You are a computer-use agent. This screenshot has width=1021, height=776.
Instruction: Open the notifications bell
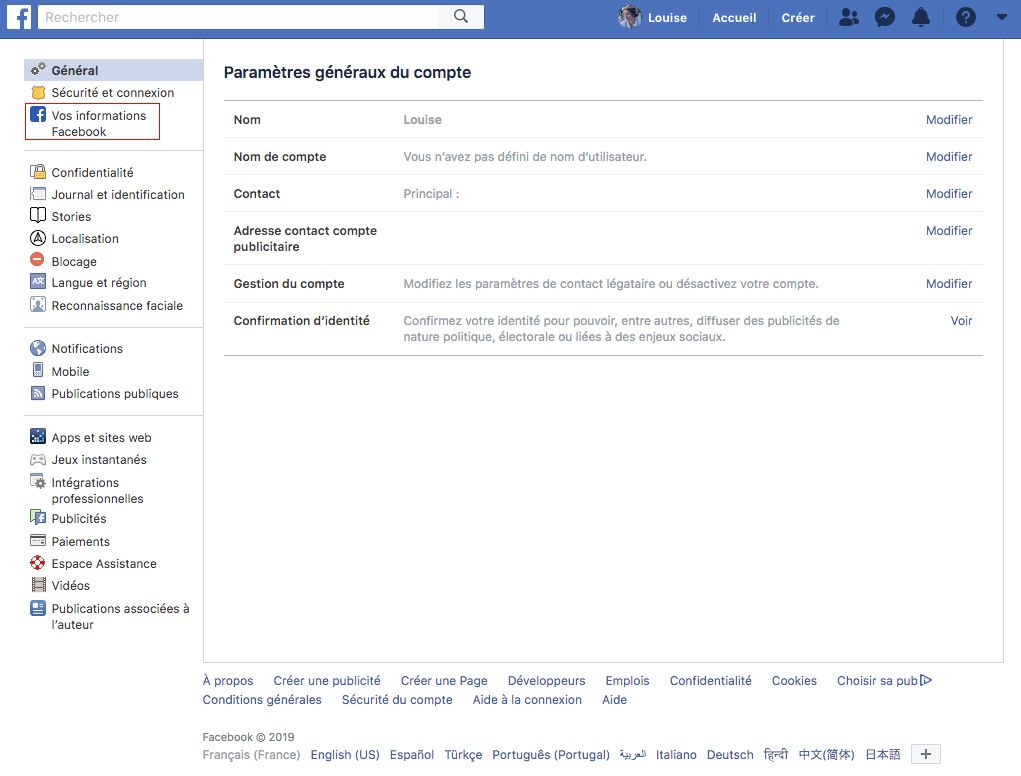pos(920,17)
